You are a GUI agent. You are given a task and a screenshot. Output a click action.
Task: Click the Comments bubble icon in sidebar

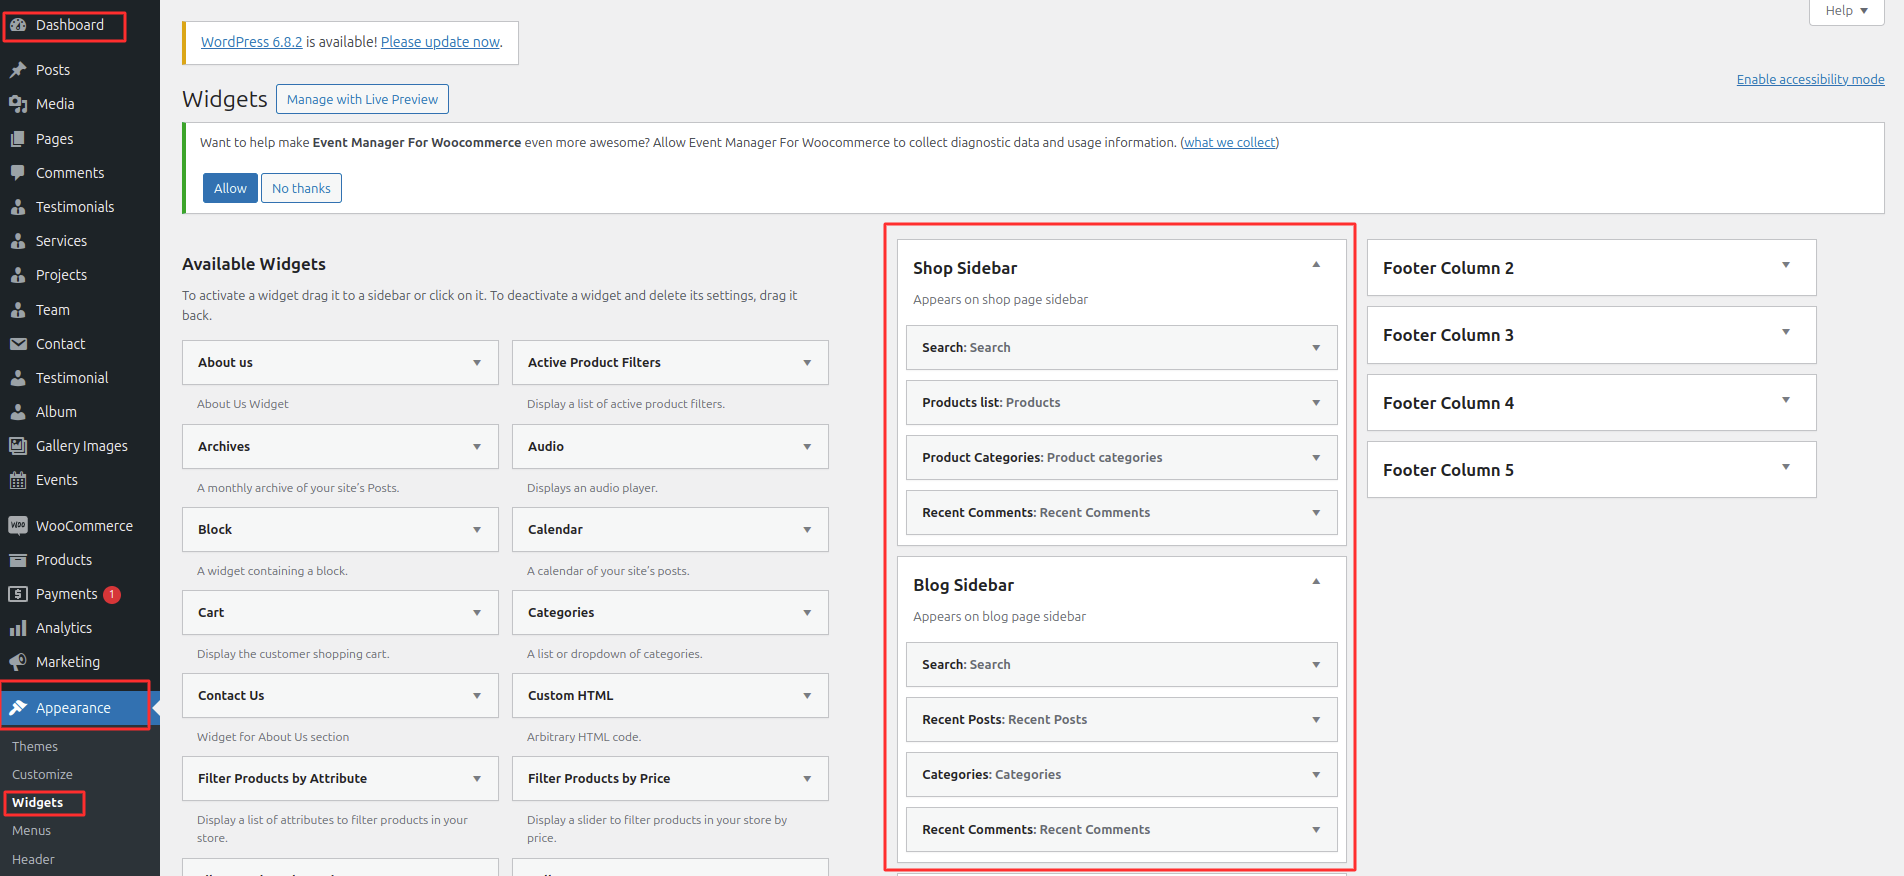pyautogui.click(x=18, y=173)
